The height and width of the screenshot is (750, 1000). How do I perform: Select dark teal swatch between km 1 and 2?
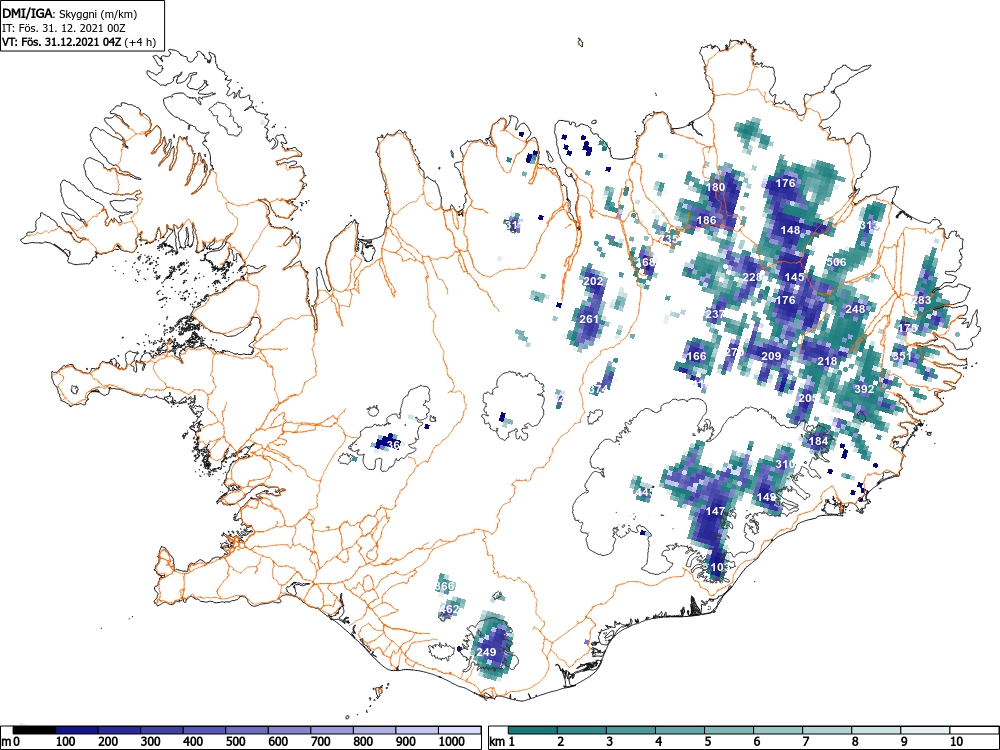click(x=534, y=730)
